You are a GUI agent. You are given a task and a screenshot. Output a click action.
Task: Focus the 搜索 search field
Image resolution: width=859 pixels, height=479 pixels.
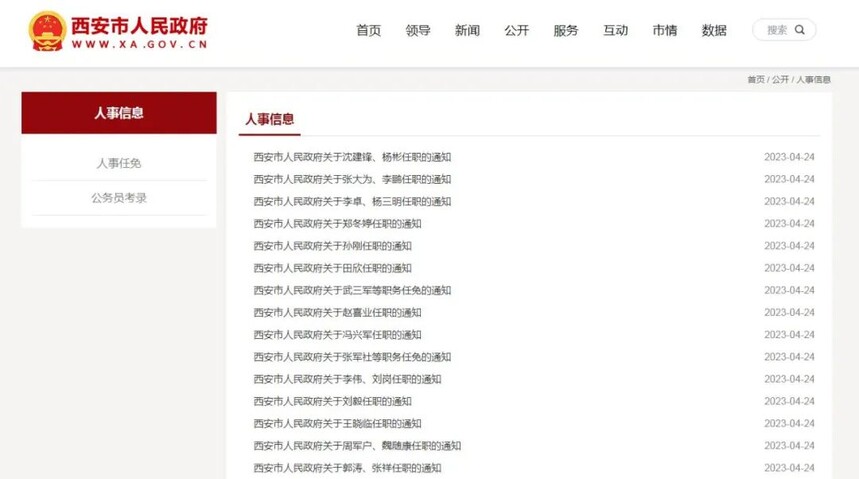coord(784,30)
